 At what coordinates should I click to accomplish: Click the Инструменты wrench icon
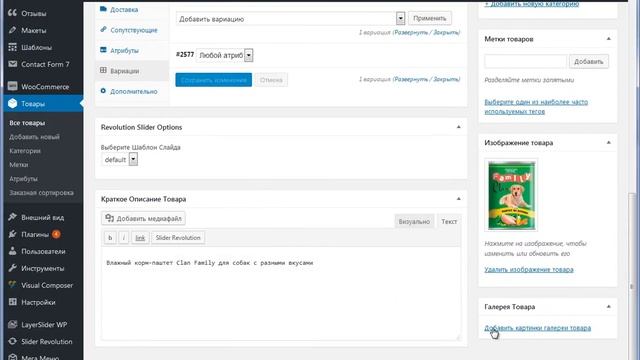(x=13, y=268)
